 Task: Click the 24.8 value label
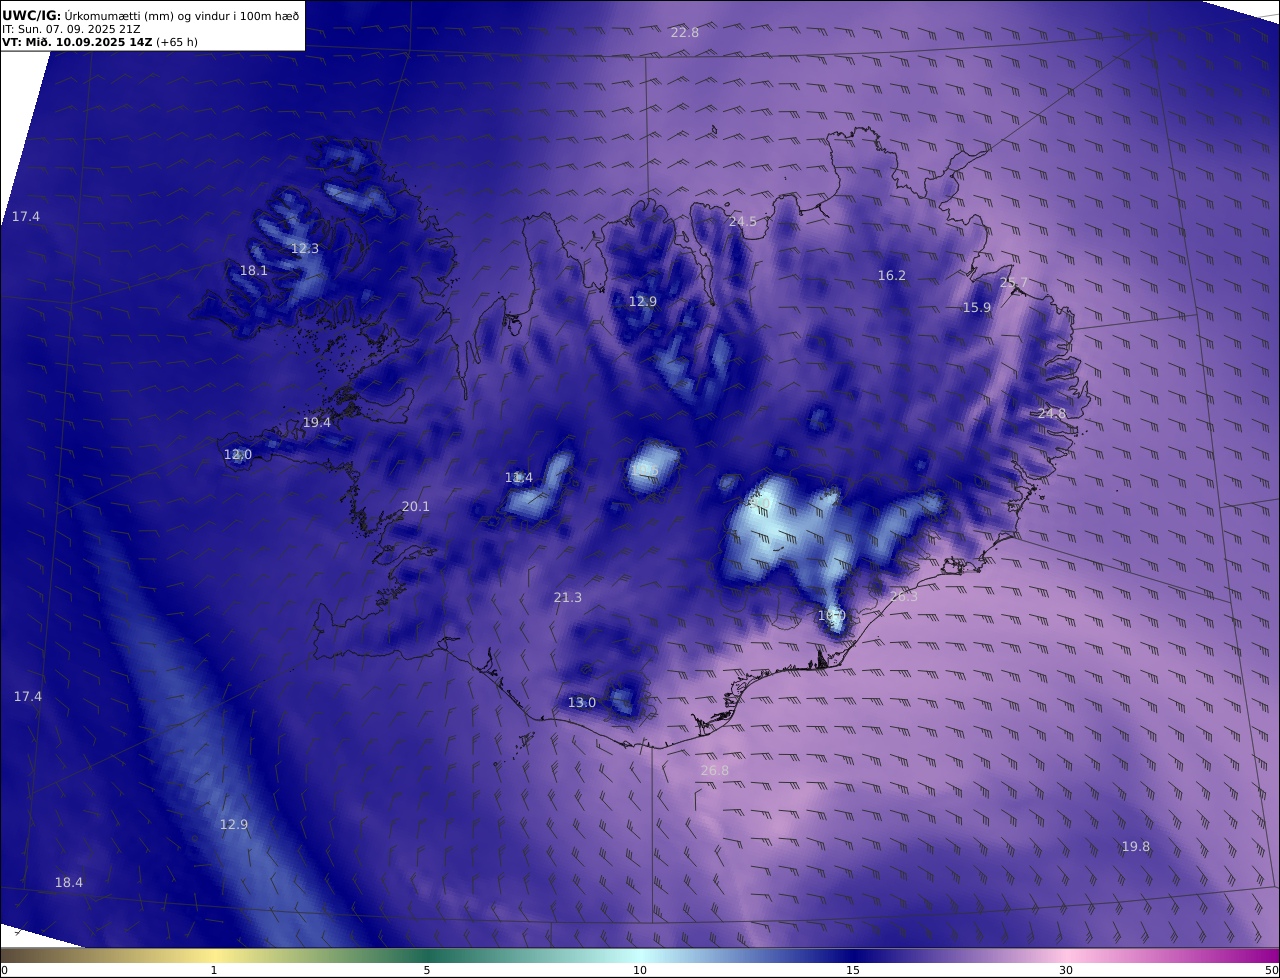[1052, 414]
